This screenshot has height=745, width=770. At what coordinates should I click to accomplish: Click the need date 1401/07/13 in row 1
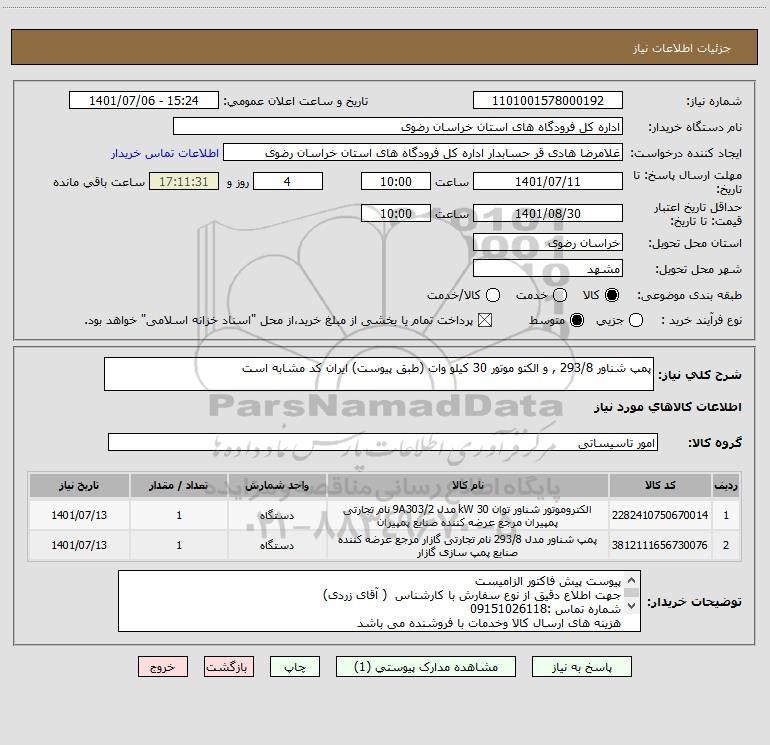(79, 515)
